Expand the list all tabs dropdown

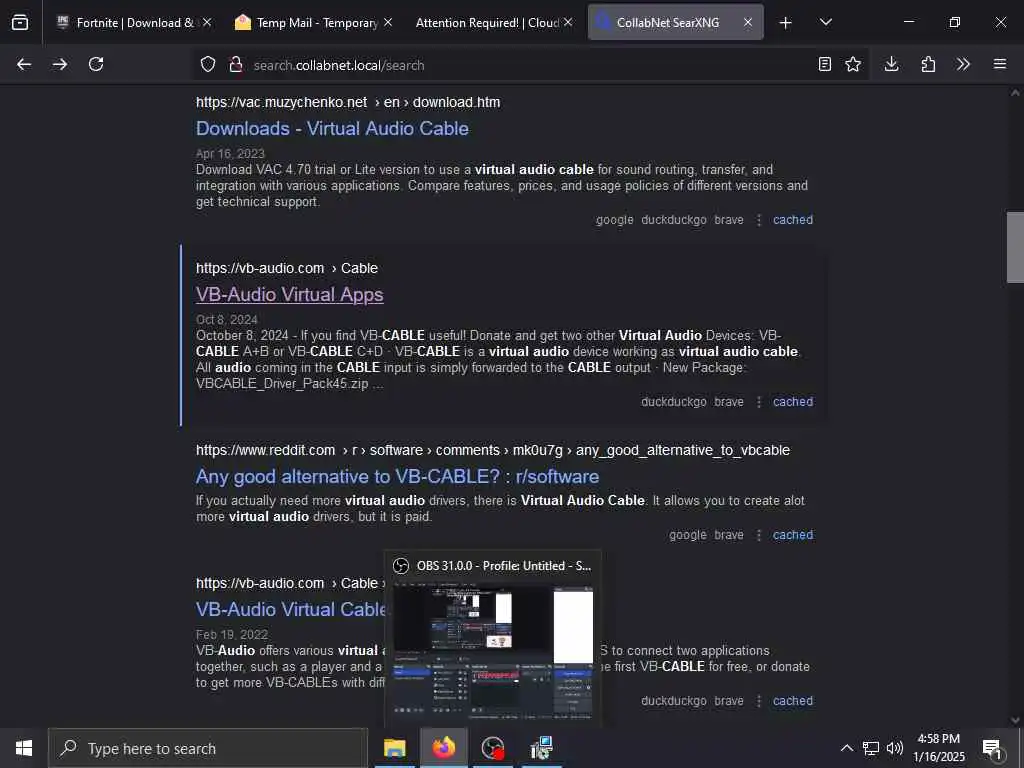coord(826,22)
